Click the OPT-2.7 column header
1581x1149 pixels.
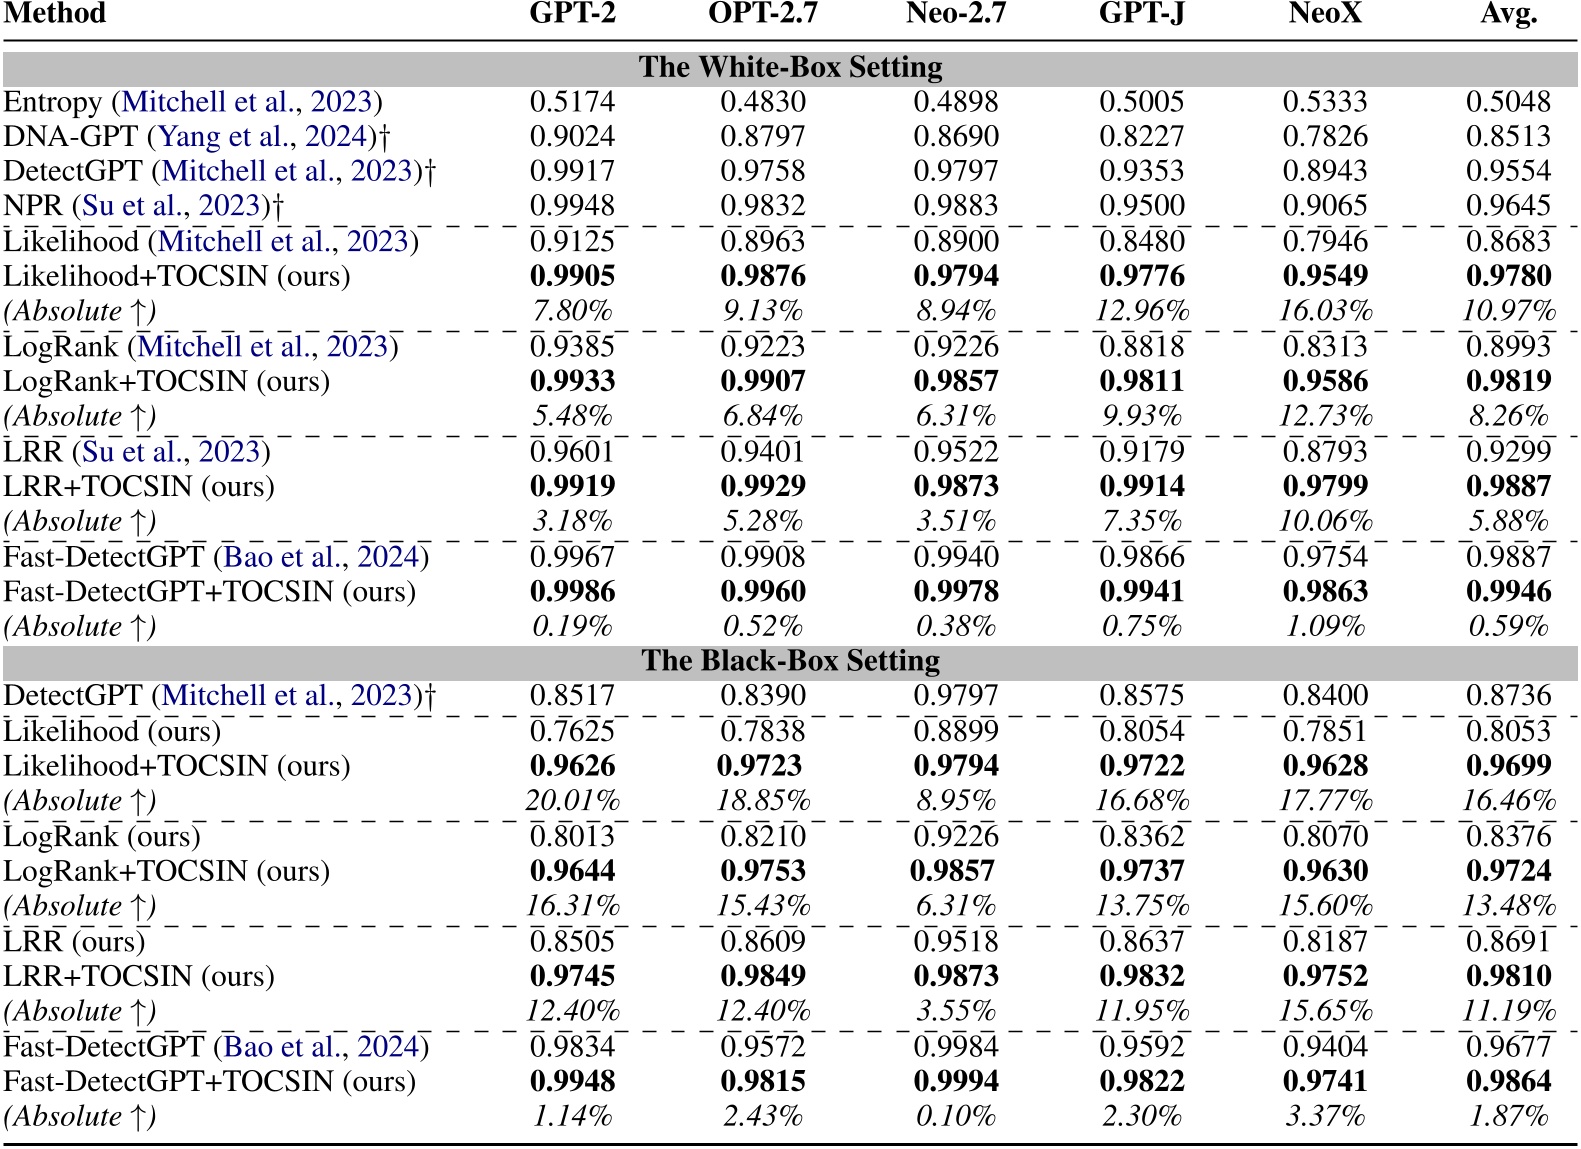[762, 14]
